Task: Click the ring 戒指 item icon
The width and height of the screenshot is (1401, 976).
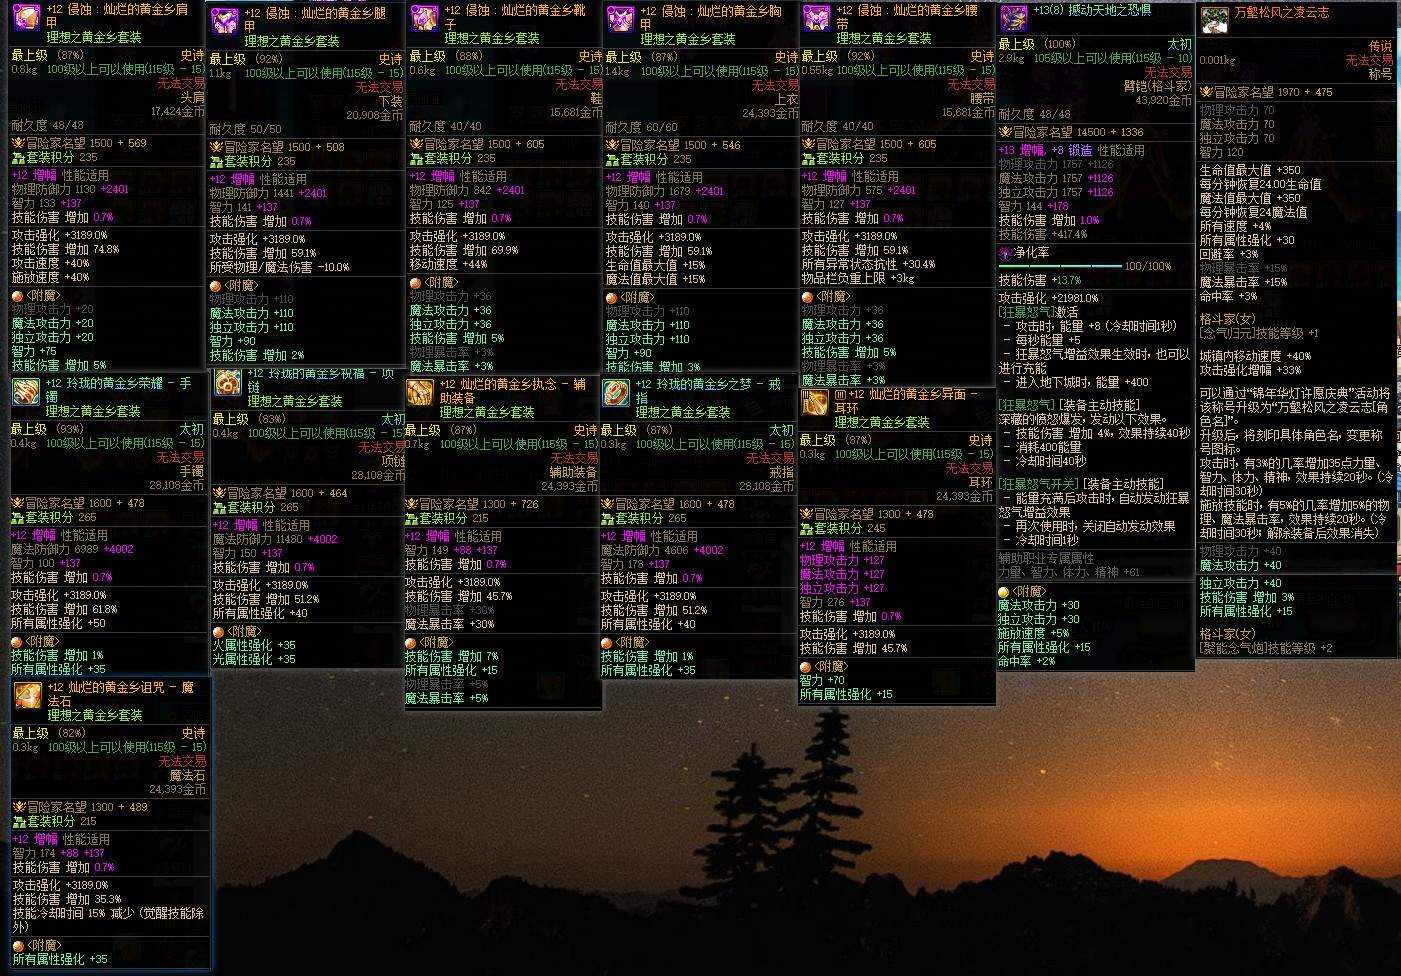Action: click(x=616, y=392)
